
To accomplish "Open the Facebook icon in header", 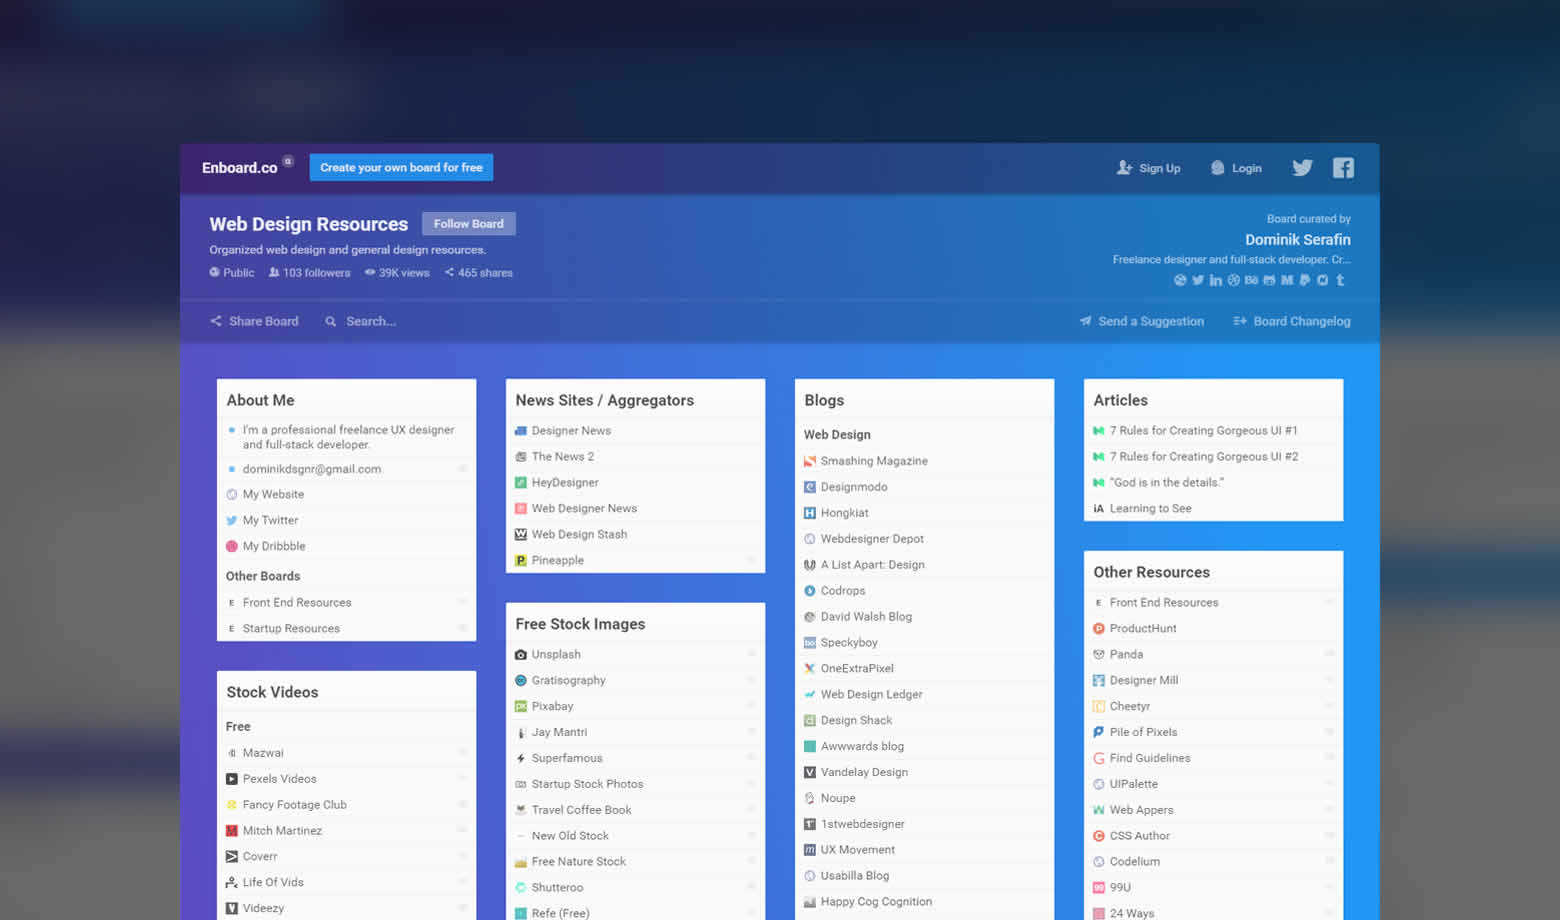I will 1343,168.
